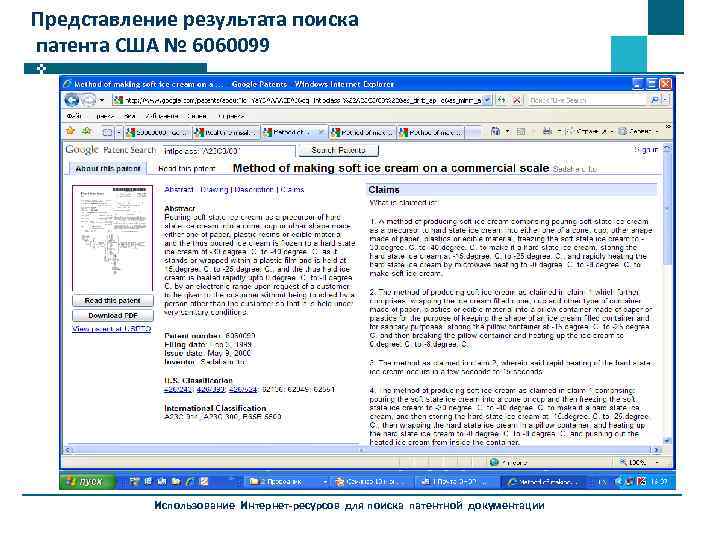Click the Internet zone globe icon
The image size is (720, 540).
pos(494,462)
